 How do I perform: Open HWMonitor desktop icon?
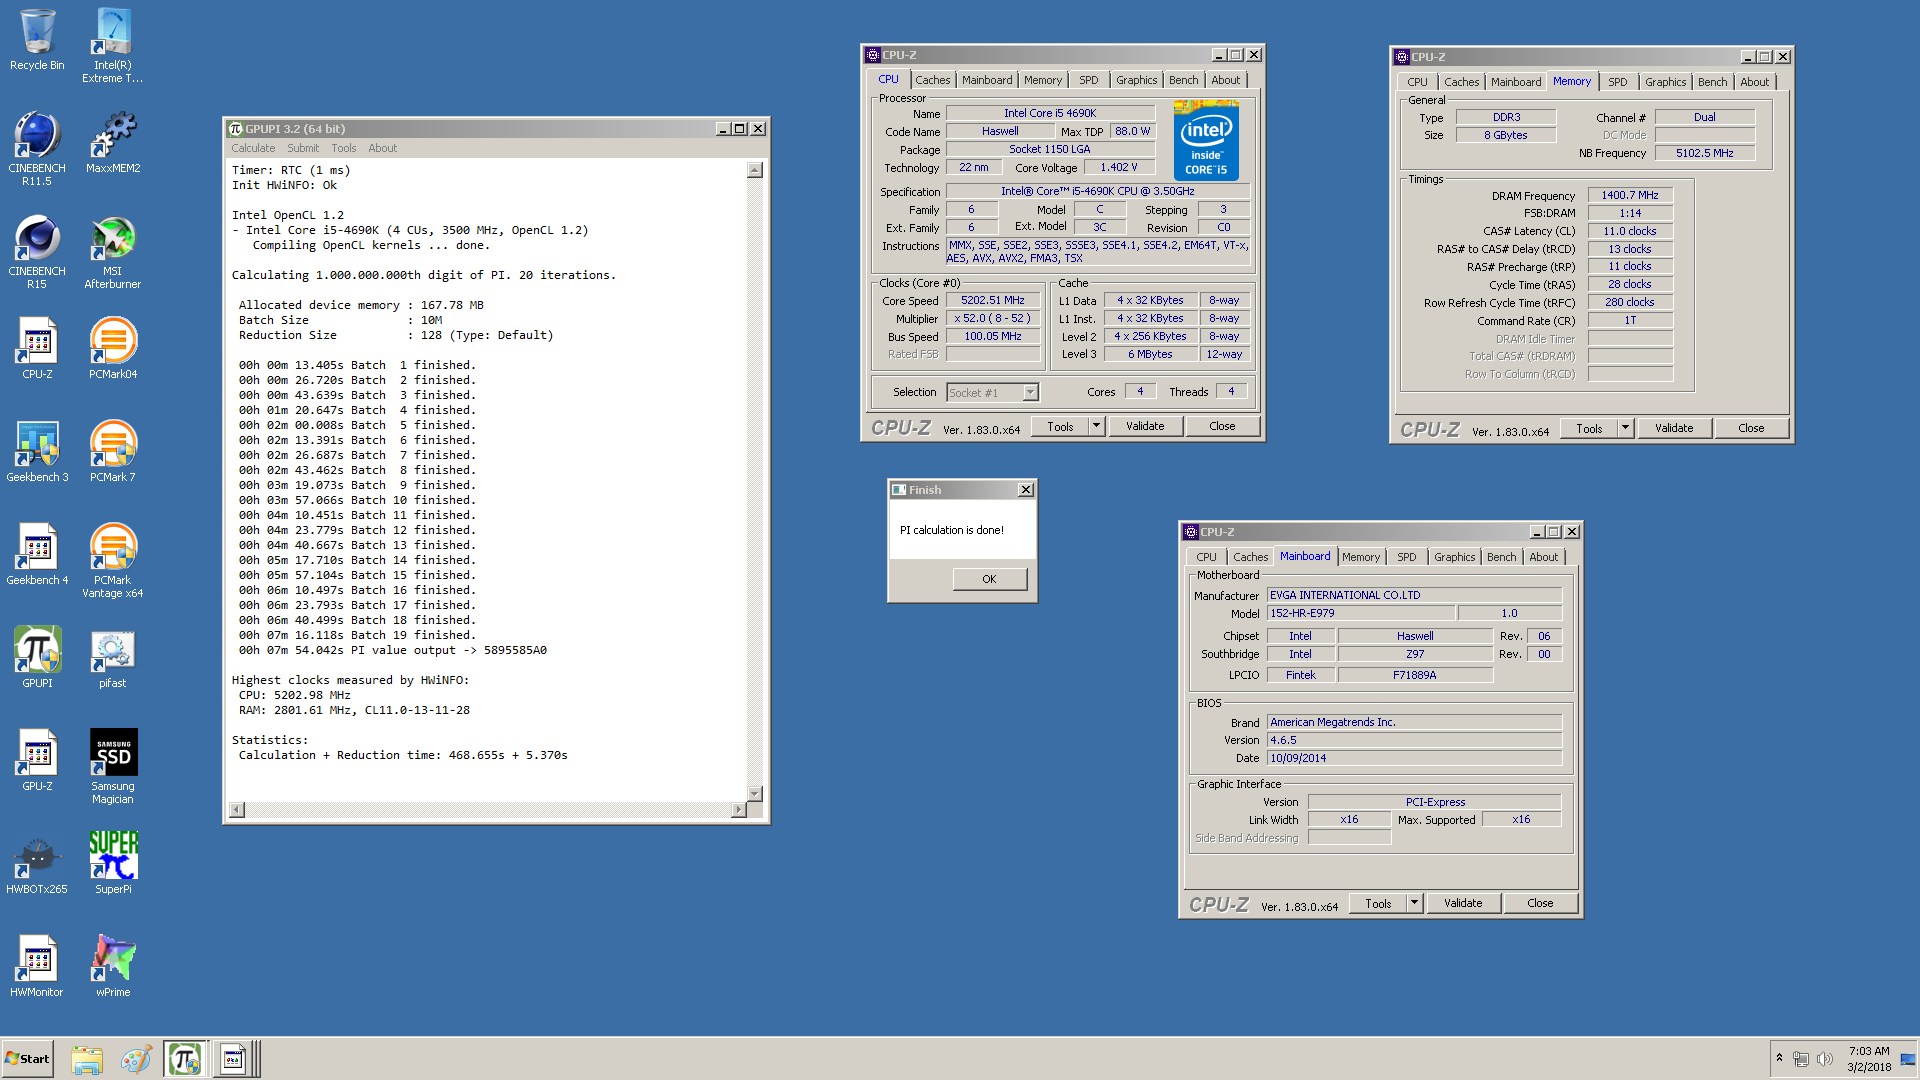[37, 966]
